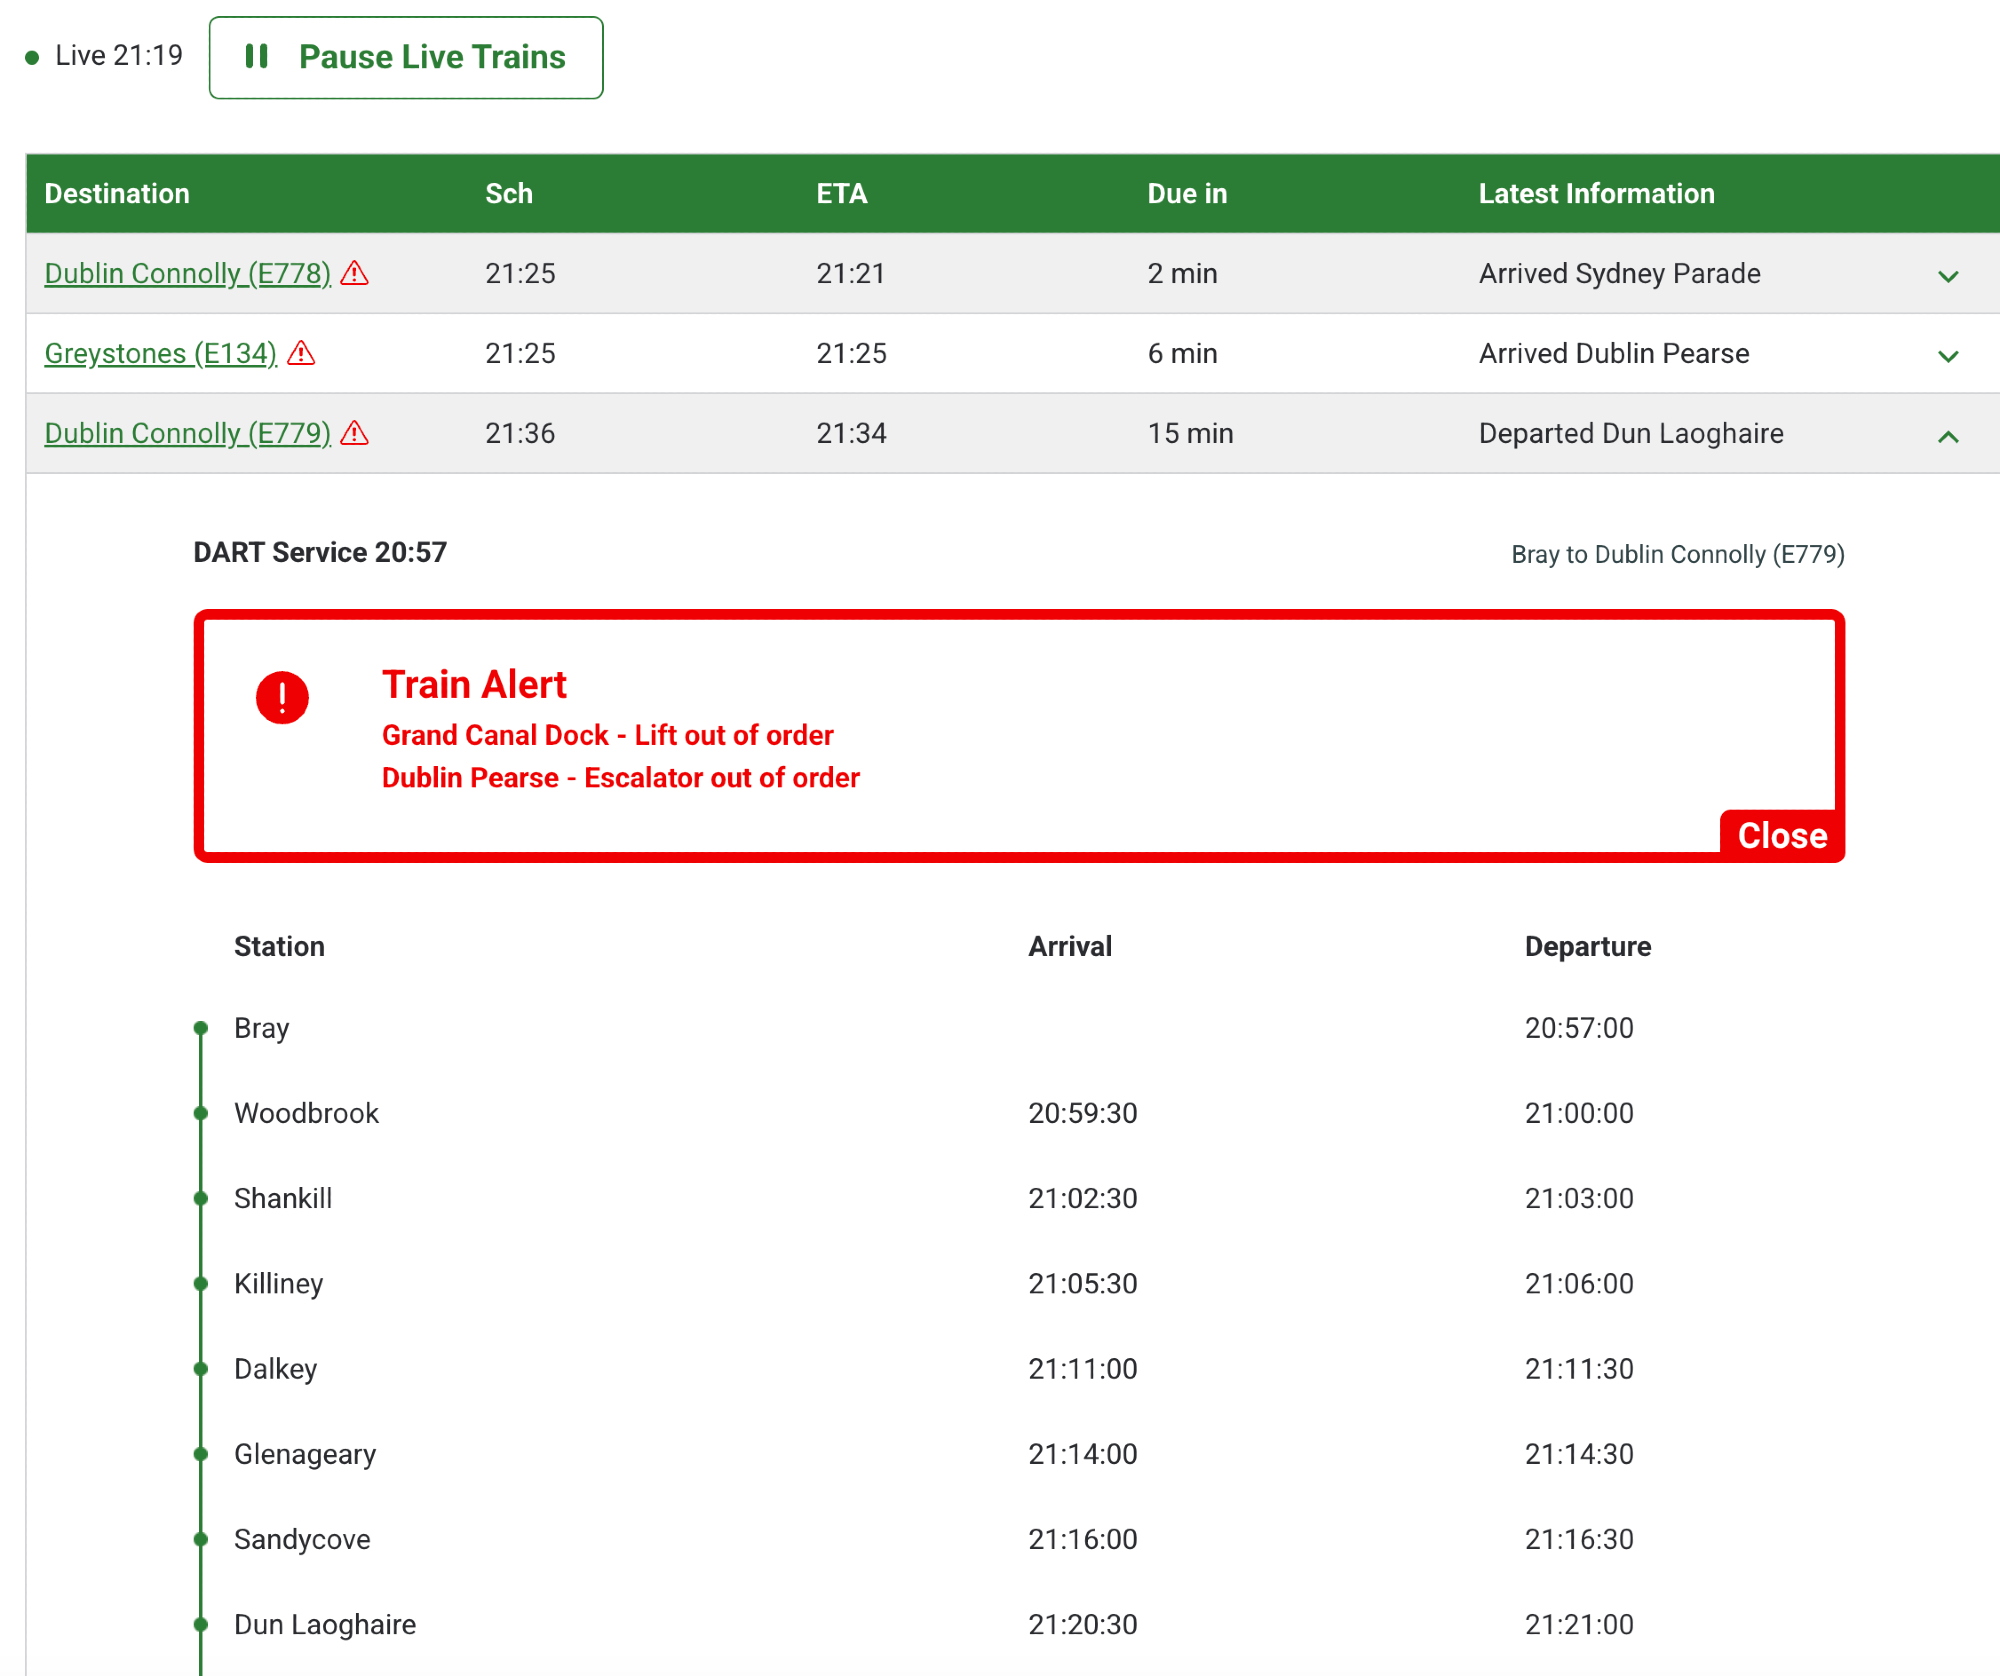Pause Live Trains updates

406,57
